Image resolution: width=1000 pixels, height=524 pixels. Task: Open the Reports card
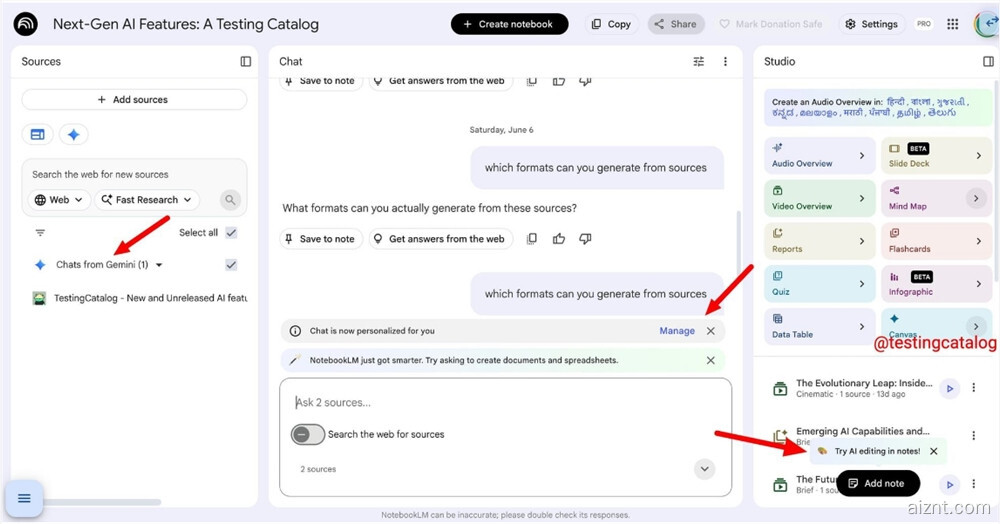tap(820, 241)
